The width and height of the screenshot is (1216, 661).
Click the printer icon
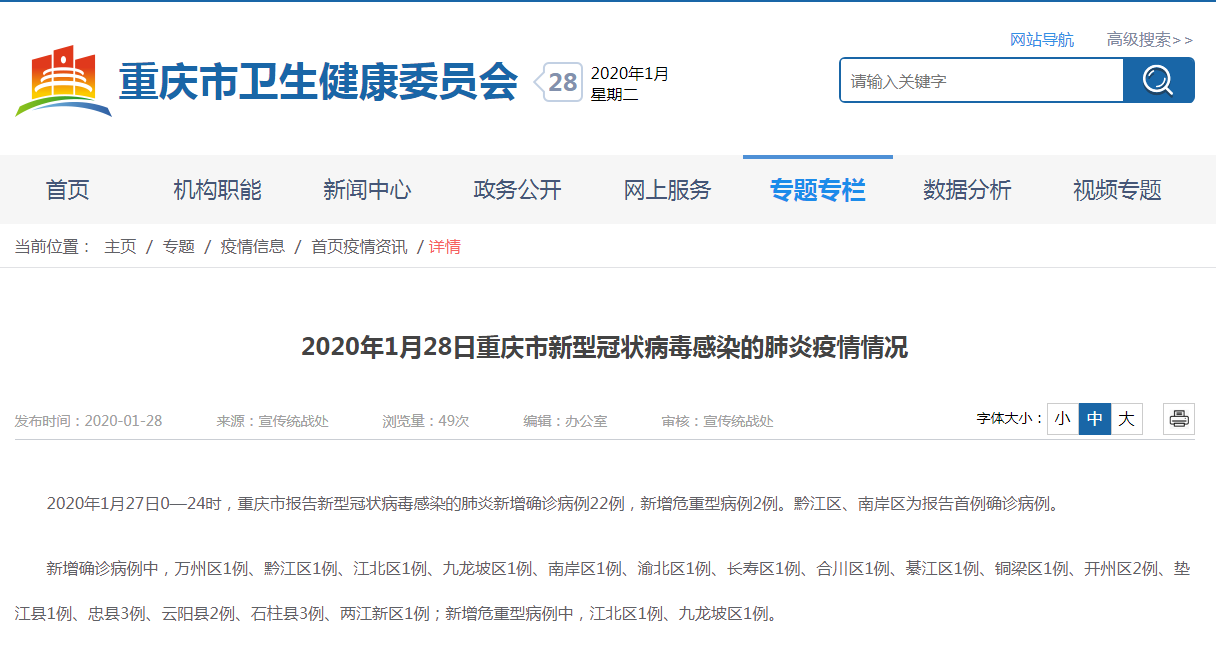coord(1179,419)
